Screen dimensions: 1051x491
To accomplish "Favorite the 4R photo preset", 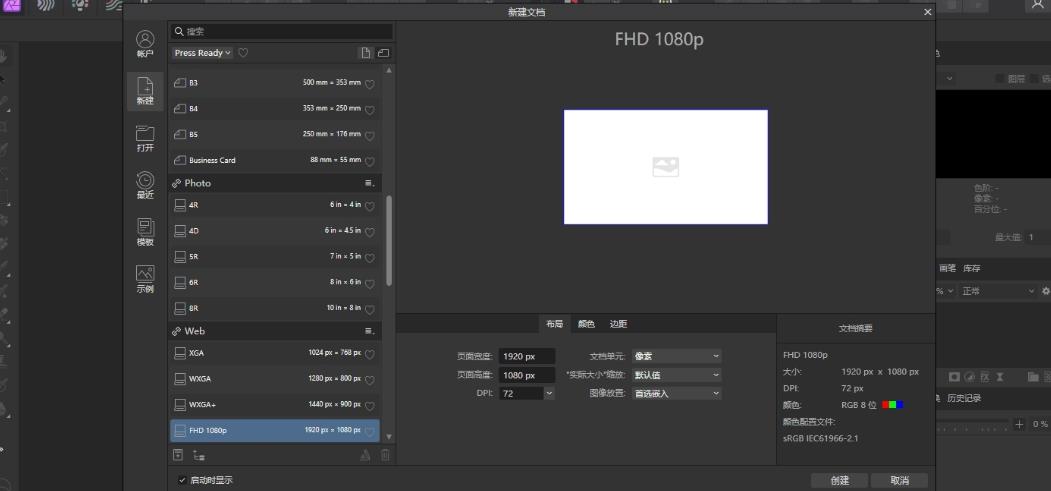I will [369, 206].
